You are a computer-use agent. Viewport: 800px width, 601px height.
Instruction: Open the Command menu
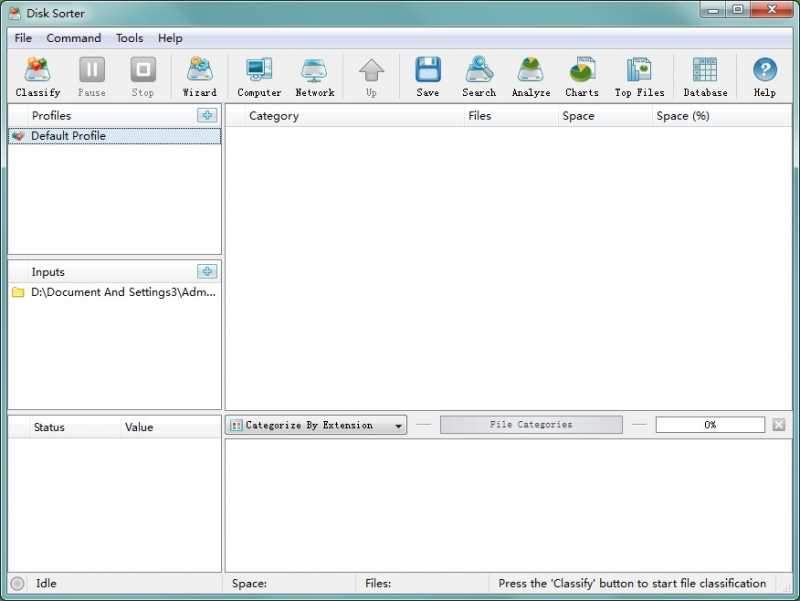pyautogui.click(x=73, y=38)
